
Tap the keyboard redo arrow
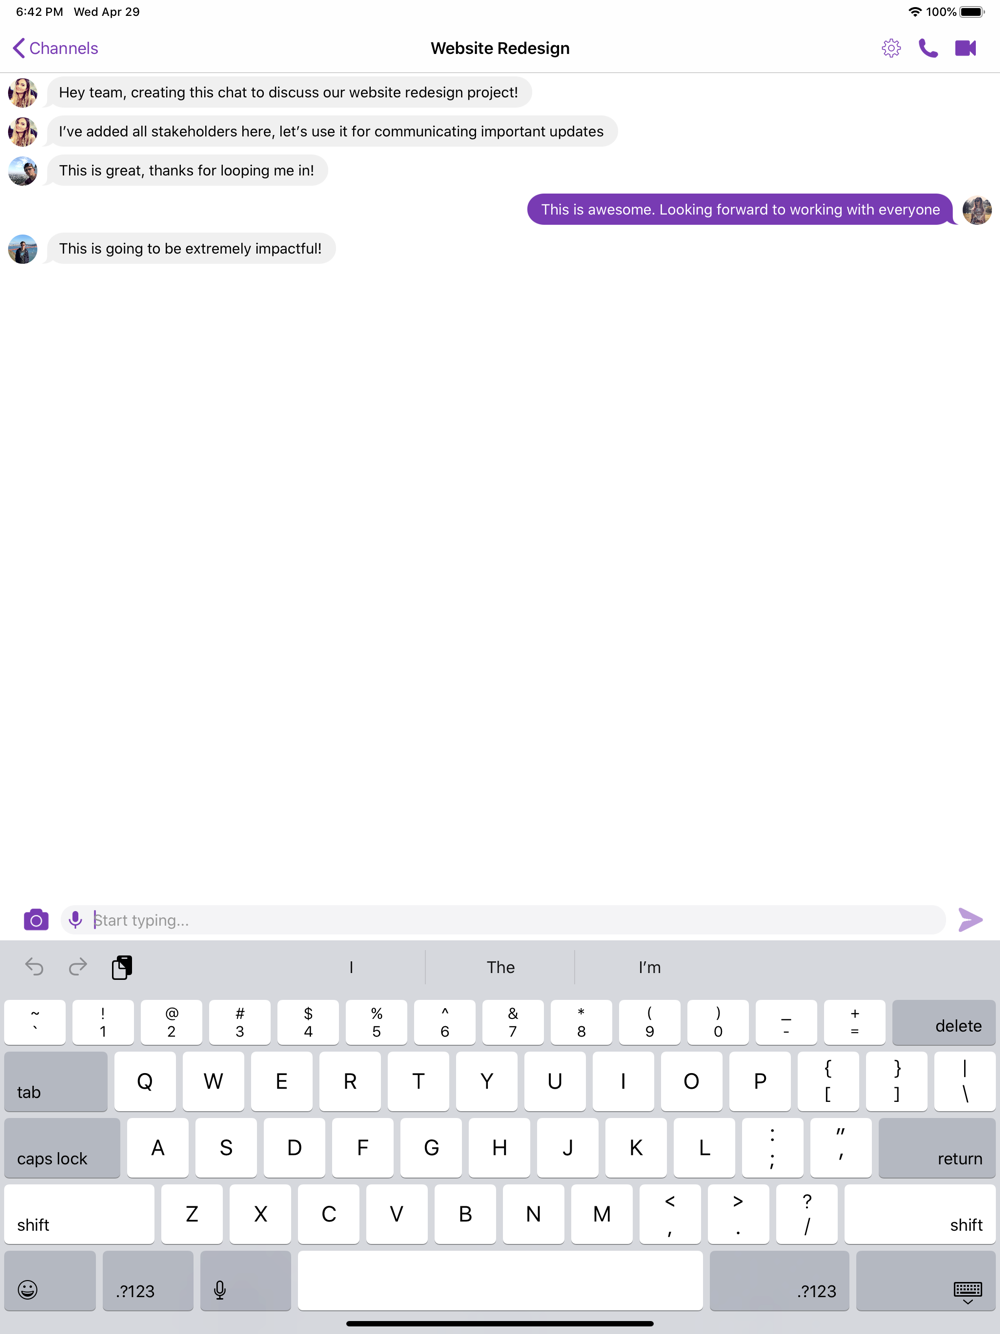(x=78, y=967)
